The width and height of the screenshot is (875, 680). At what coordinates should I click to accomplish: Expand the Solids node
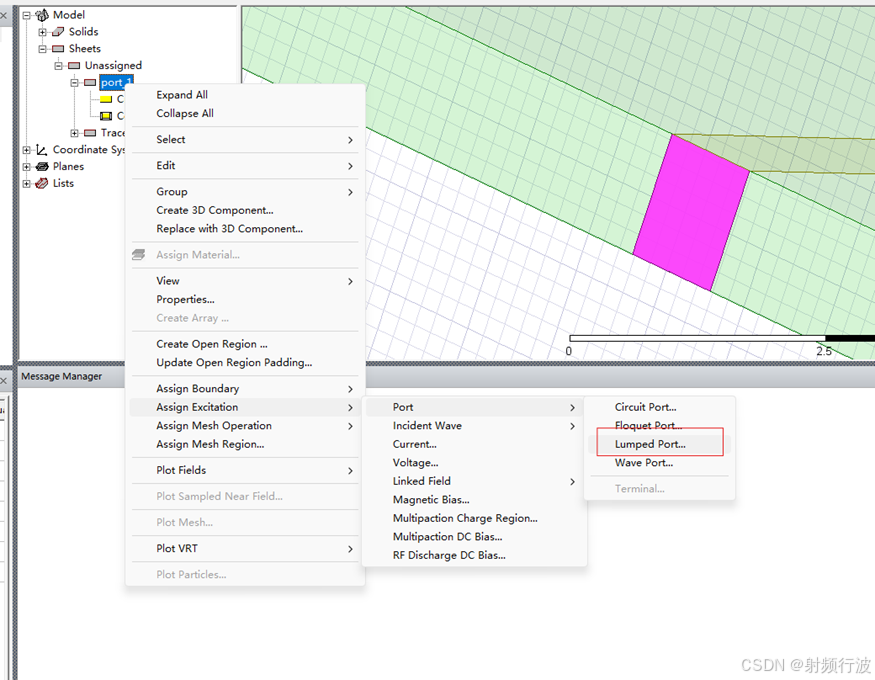tap(42, 32)
